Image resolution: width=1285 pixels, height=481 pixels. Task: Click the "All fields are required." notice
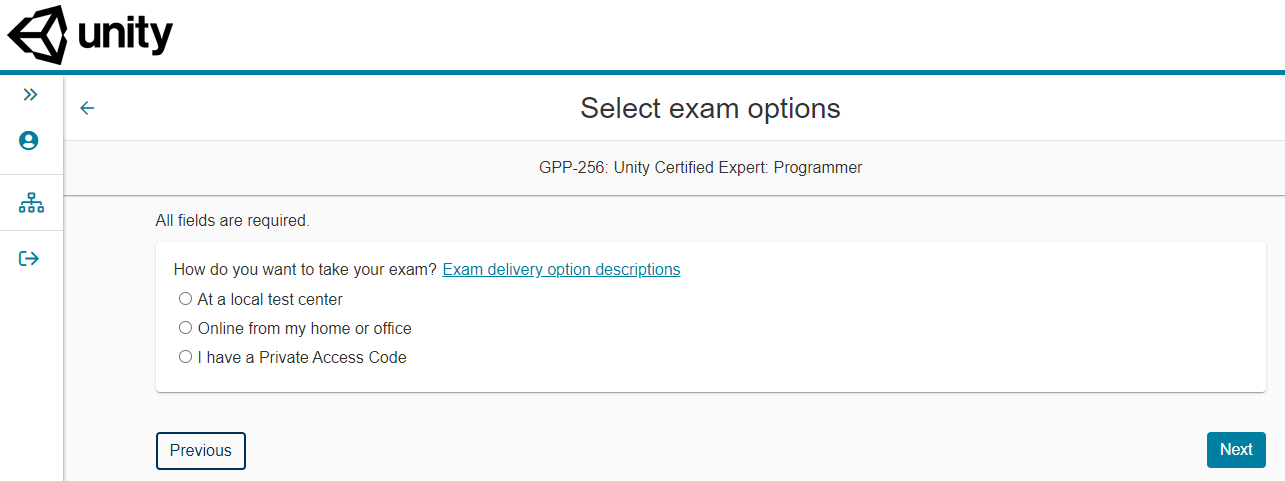point(233,221)
